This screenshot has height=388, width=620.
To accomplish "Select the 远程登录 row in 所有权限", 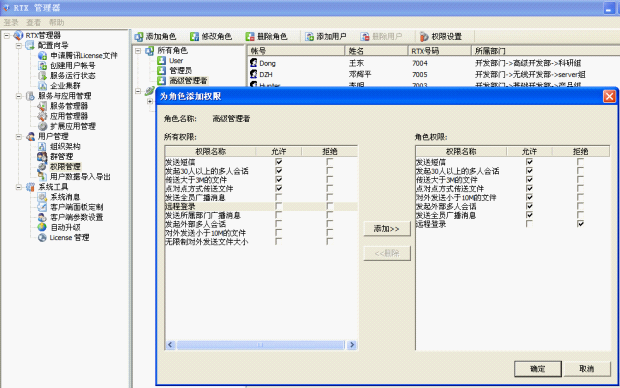I will pos(261,206).
